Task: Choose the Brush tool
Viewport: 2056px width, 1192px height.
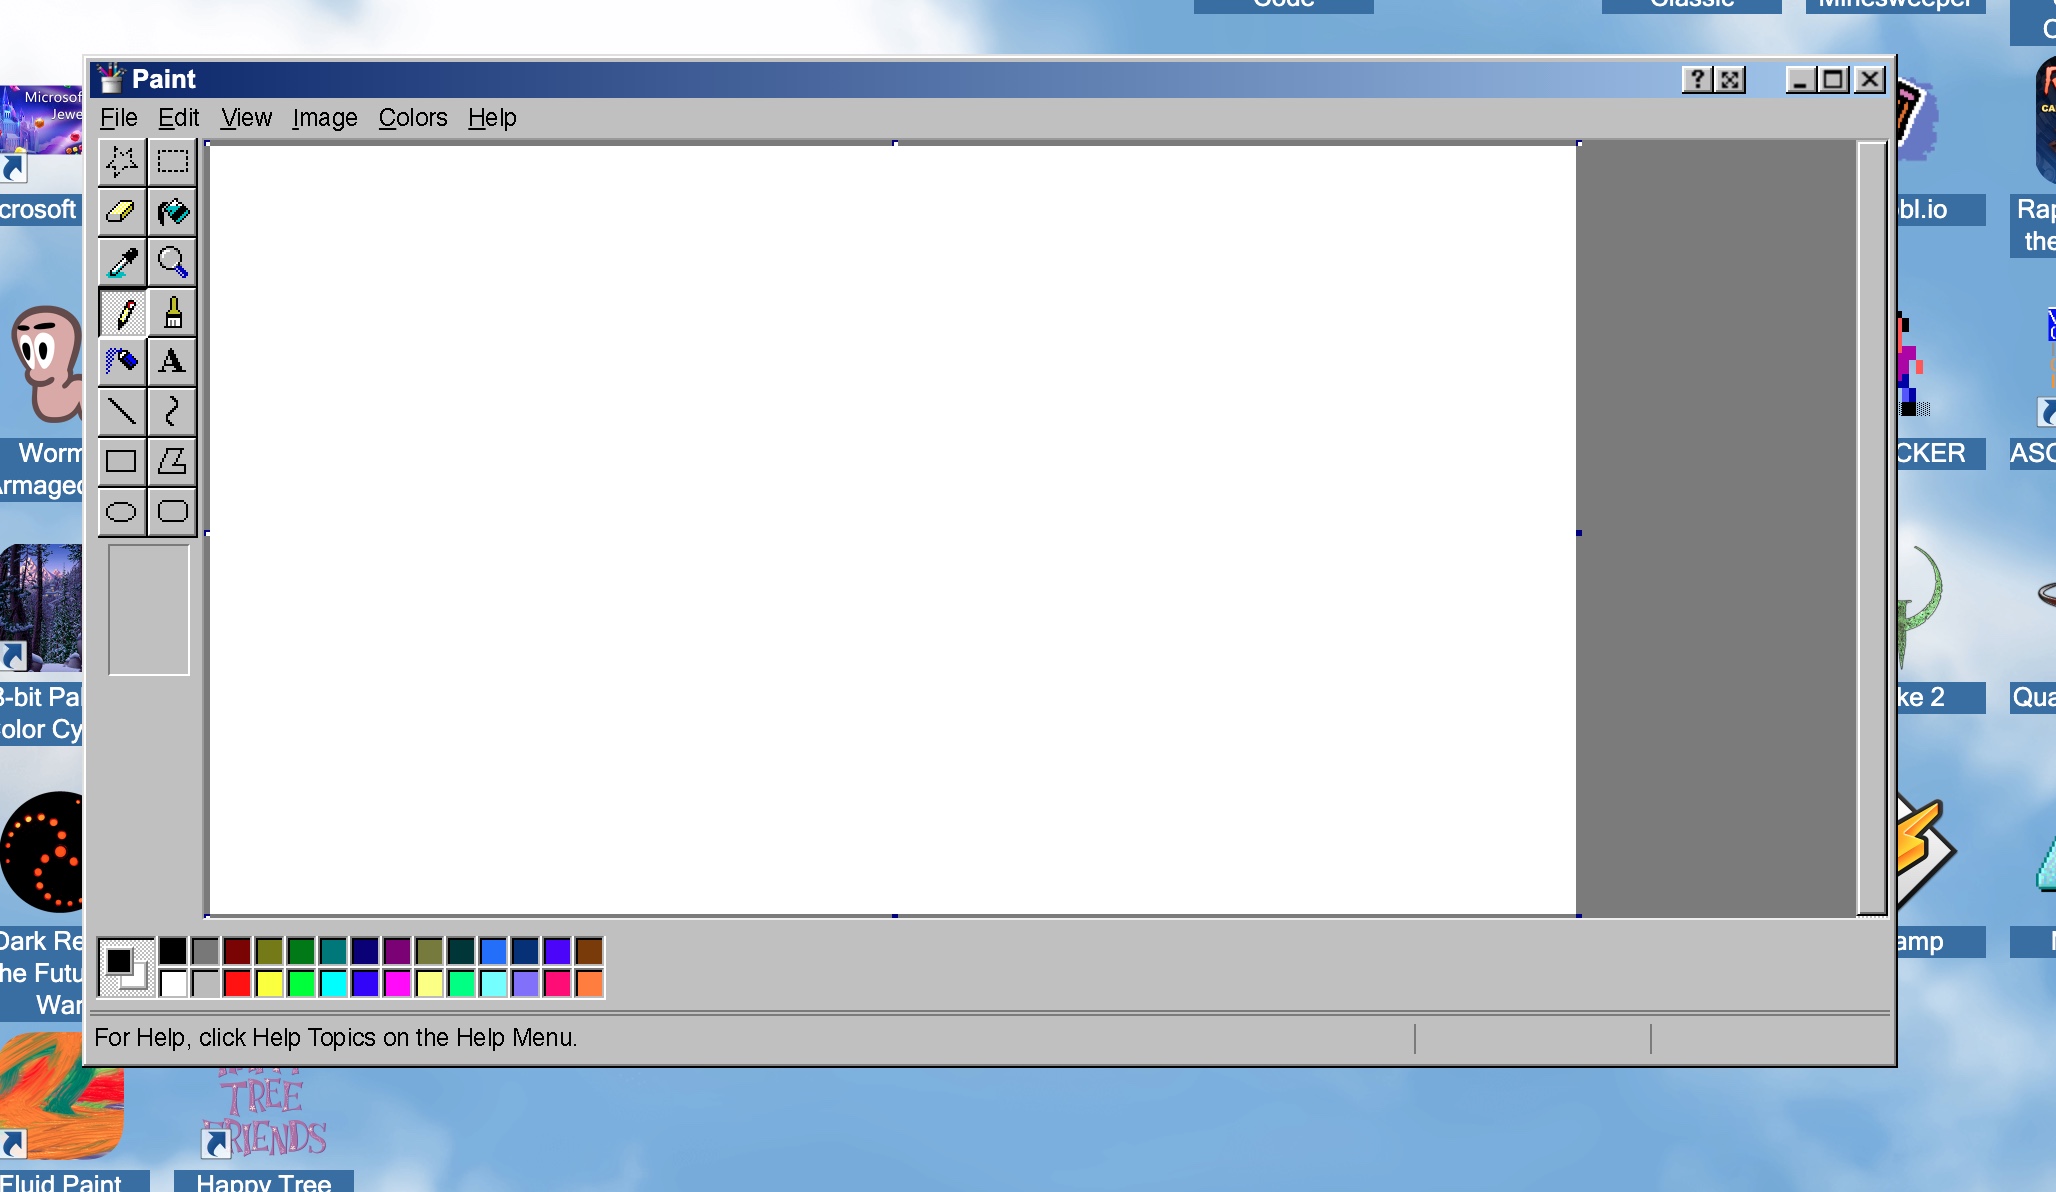Action: point(172,312)
